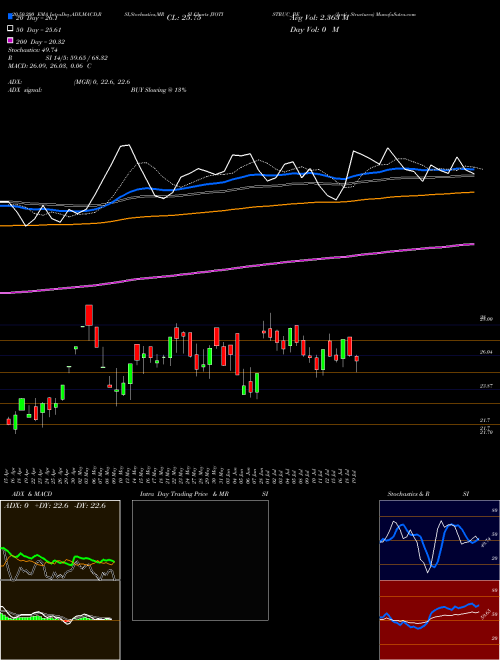Viewport: 500px width, 660px height.
Task: Click the '23.87' price axis label
Action: (x=486, y=386)
